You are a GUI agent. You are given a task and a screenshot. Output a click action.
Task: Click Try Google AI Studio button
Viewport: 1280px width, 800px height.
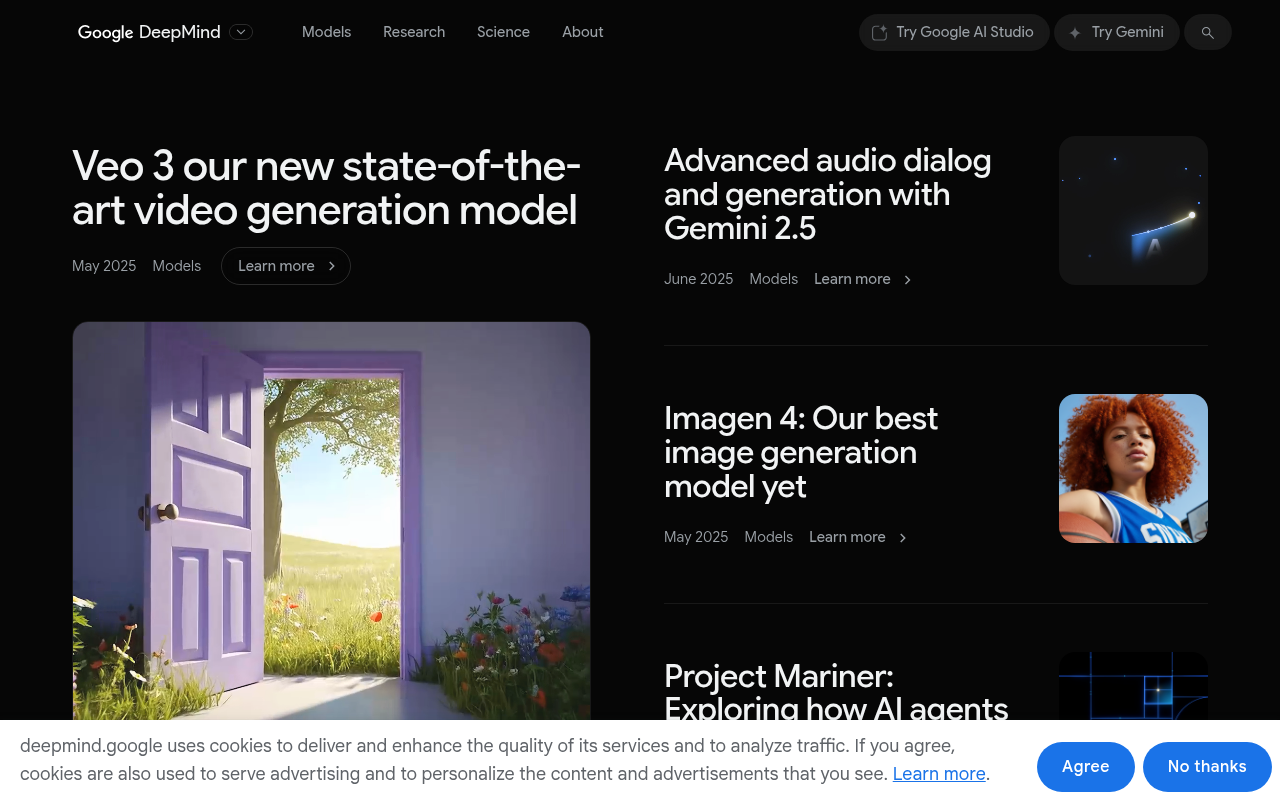(x=953, y=32)
